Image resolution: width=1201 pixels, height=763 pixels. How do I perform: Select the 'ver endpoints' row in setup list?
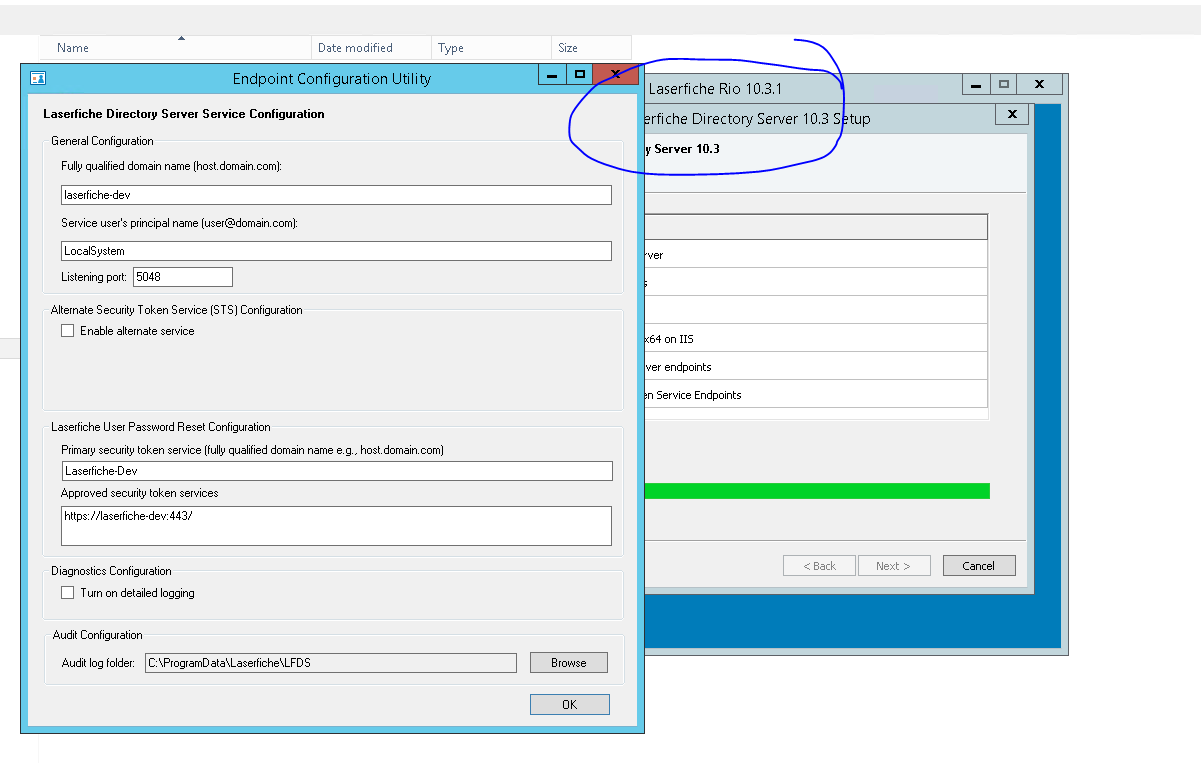coord(816,367)
